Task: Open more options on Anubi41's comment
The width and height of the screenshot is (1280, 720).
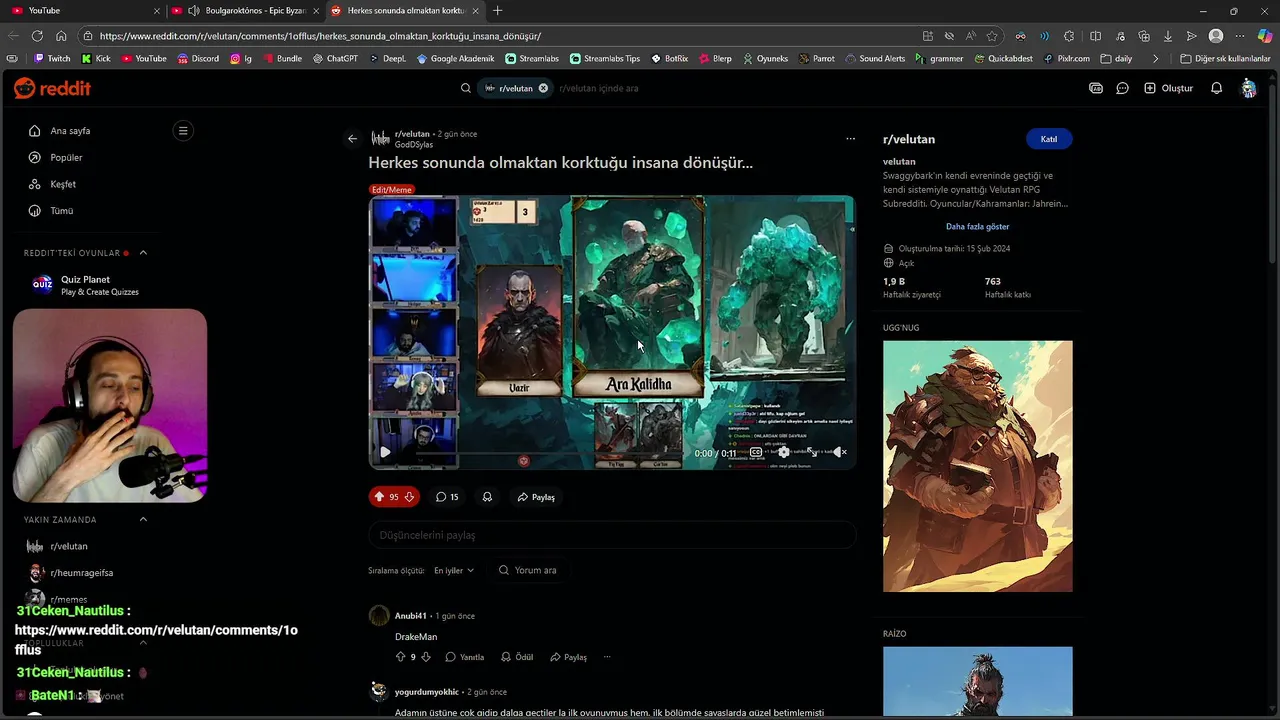Action: click(x=607, y=657)
